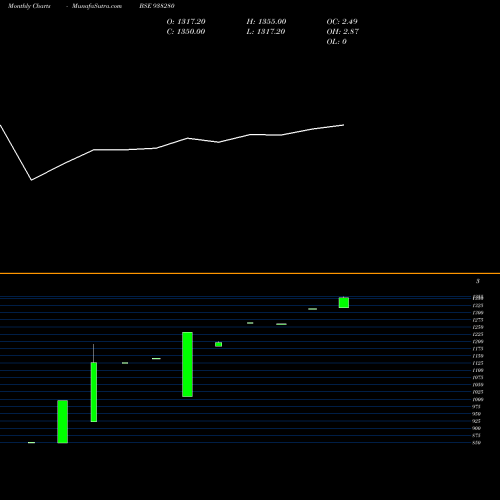Viewport: 500px width, 500px height.
Task: Click the OH: 2.87 value
Action: [x=343, y=31]
